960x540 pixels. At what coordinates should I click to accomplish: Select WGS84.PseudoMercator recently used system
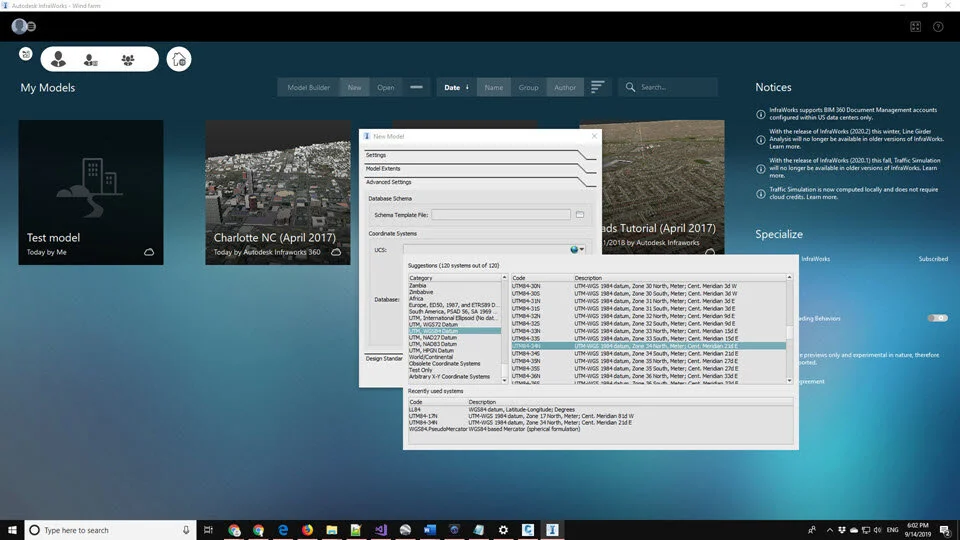click(x=600, y=429)
